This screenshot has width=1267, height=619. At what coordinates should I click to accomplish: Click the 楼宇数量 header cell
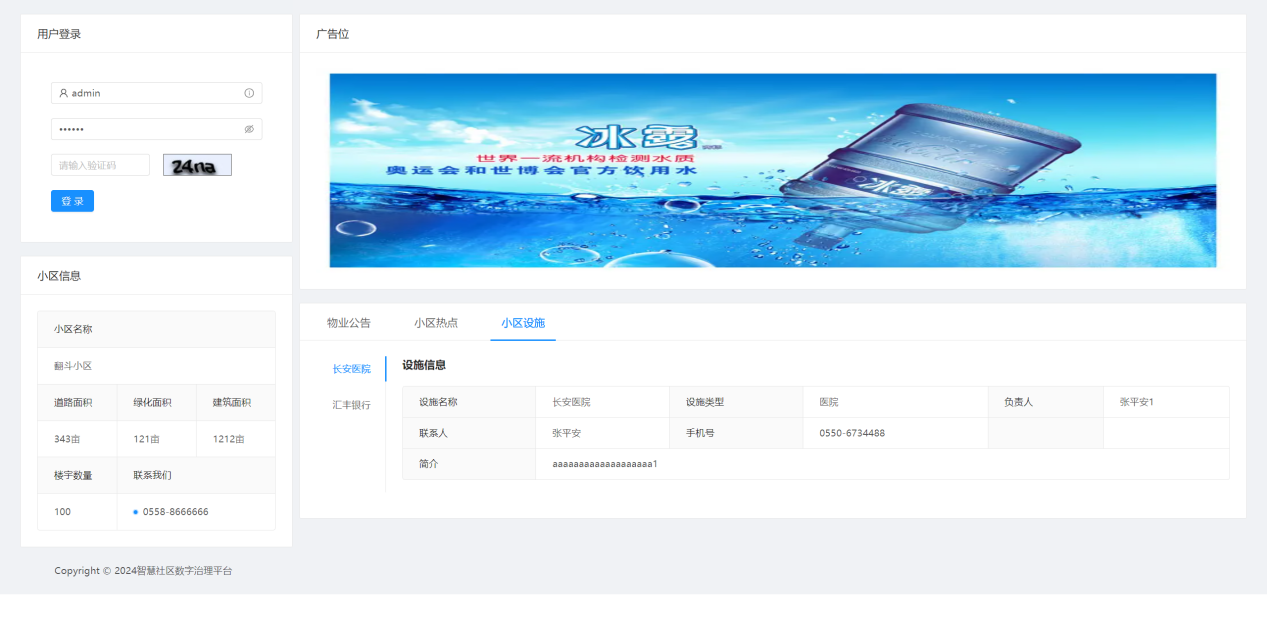coord(77,475)
